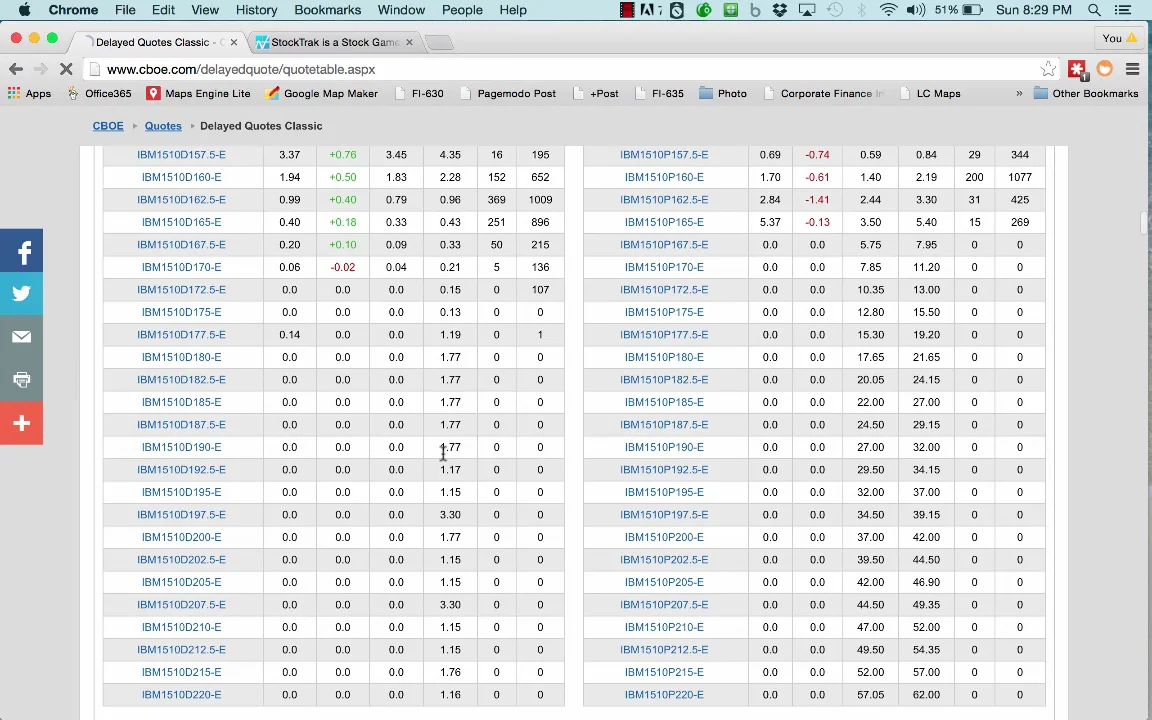Open the Apps launcher in bookmarks bar
Viewport: 1152px width, 720px height.
coord(29,93)
